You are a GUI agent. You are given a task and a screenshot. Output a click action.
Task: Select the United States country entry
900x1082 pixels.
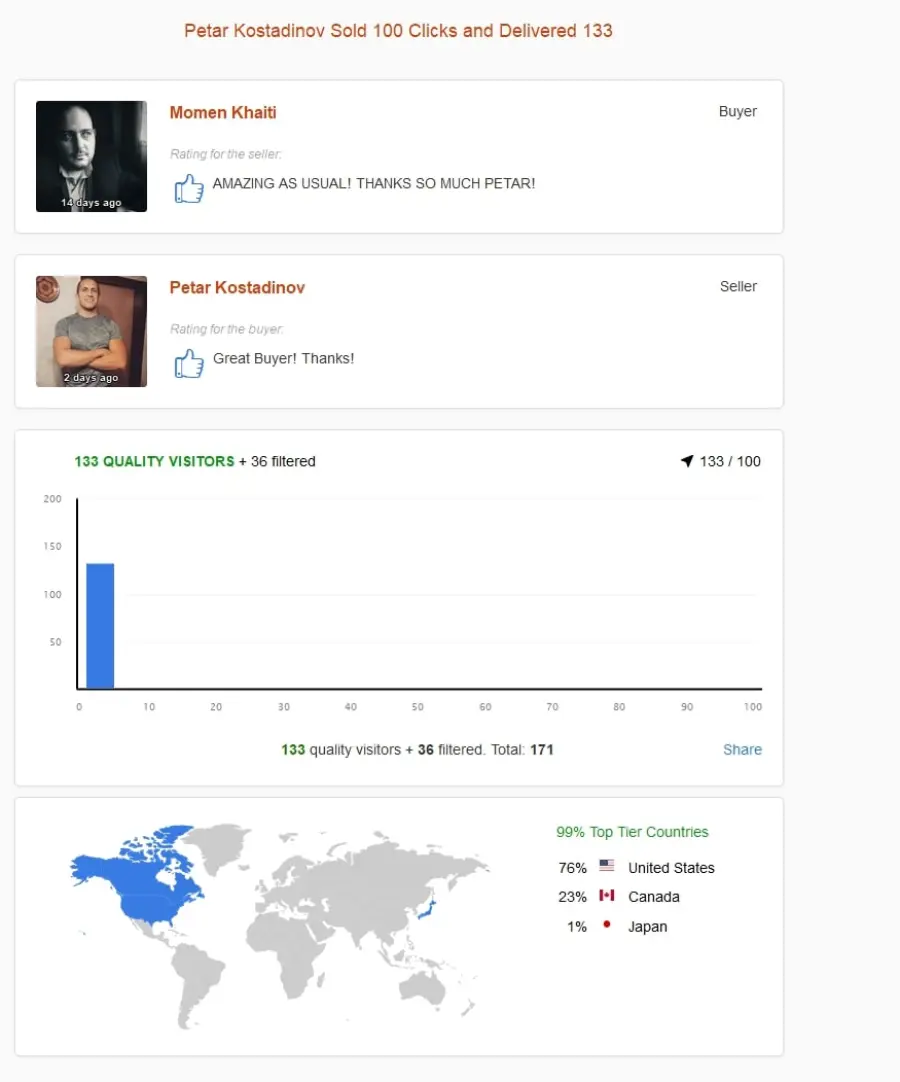pyautogui.click(x=636, y=867)
